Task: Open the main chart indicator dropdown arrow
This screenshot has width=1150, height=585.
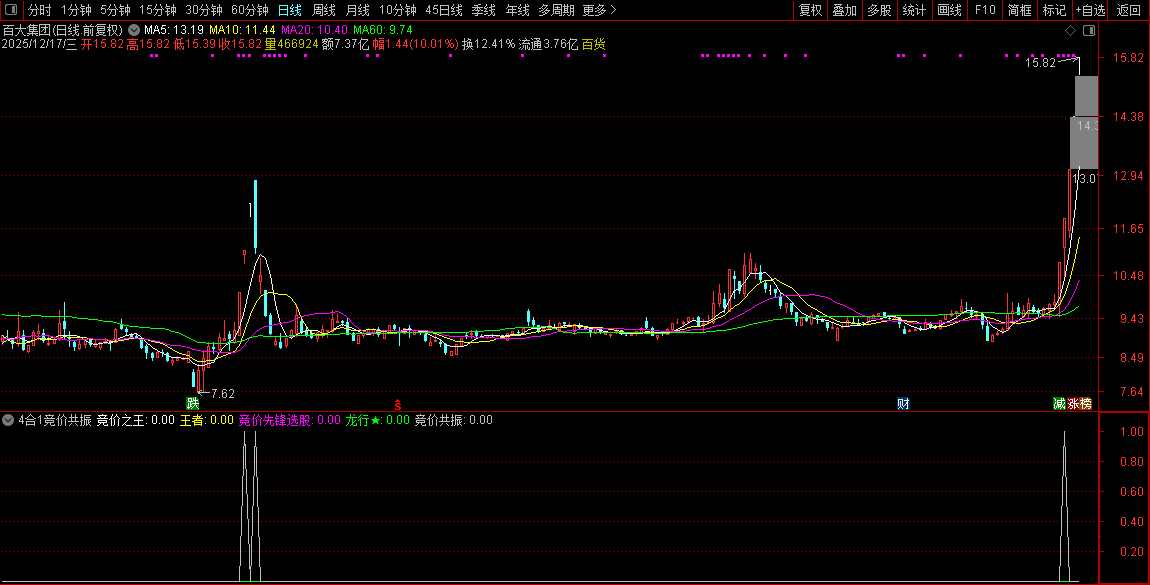Action: [x=134, y=30]
